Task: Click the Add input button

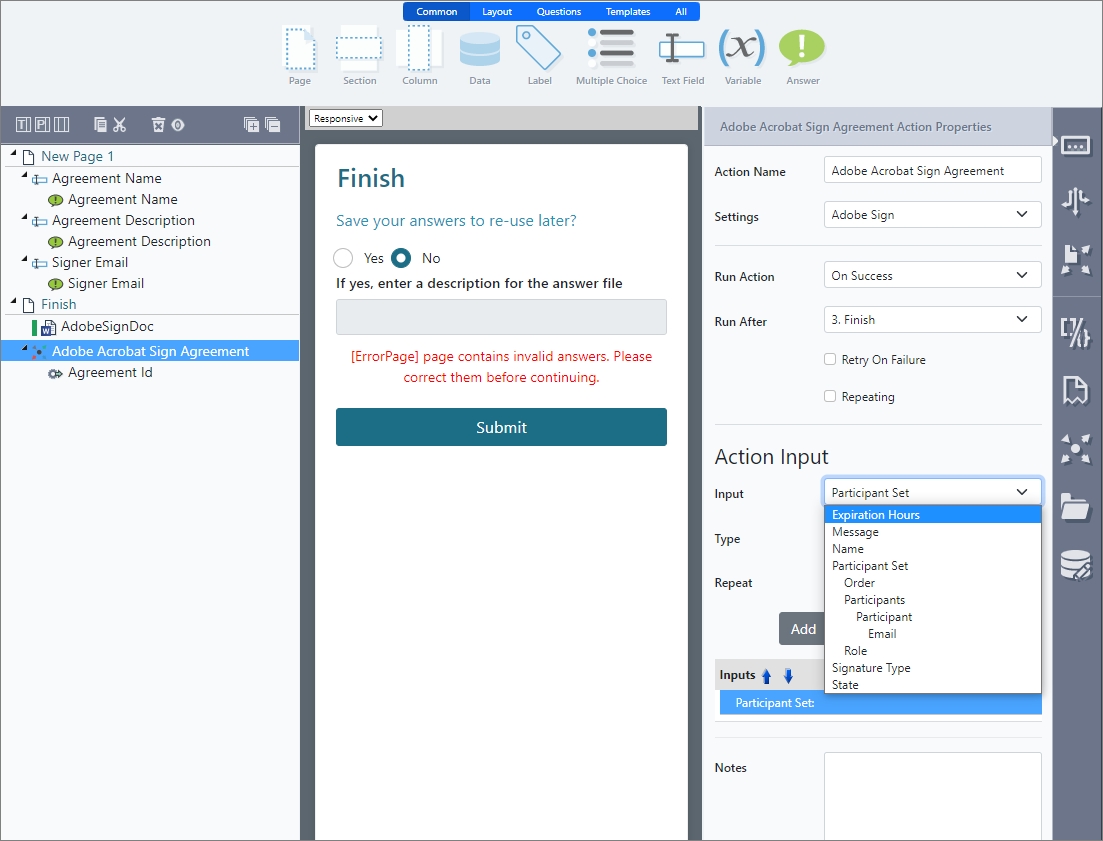Action: point(802,629)
